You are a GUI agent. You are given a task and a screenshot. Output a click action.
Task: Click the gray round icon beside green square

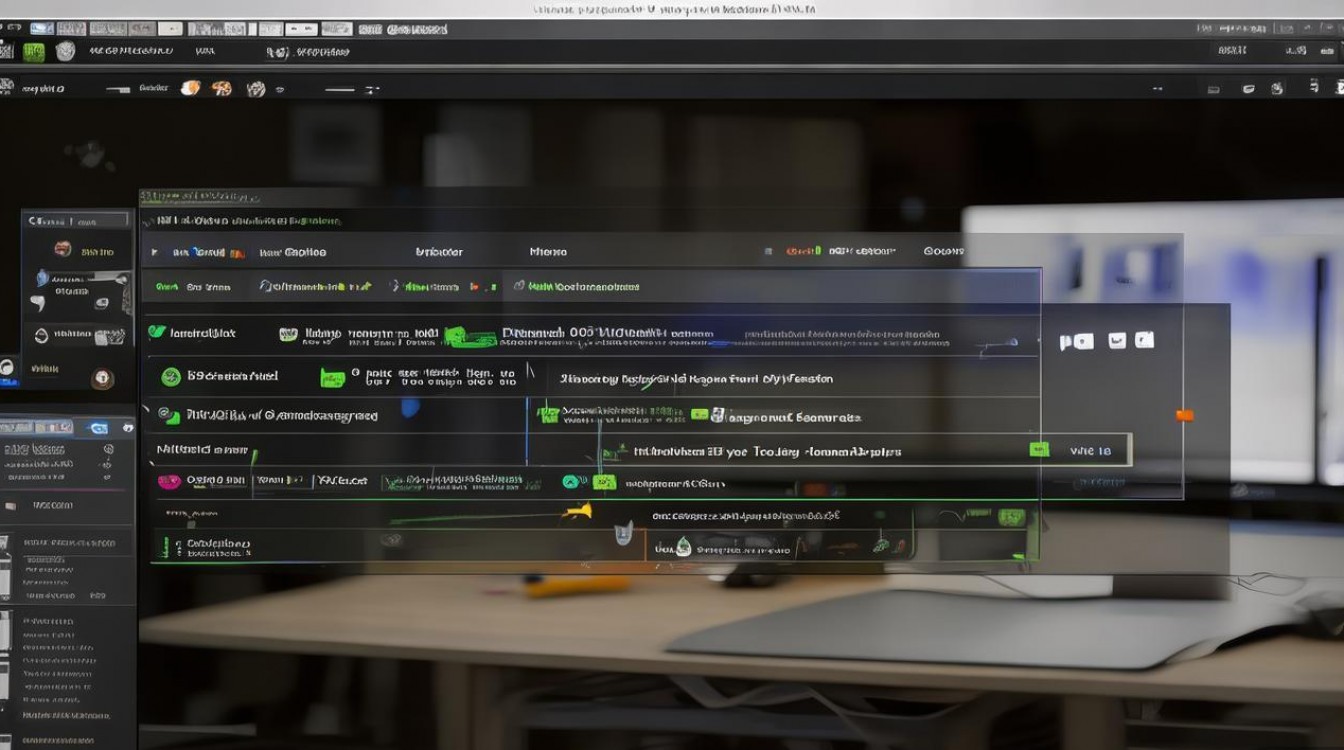click(x=66, y=51)
